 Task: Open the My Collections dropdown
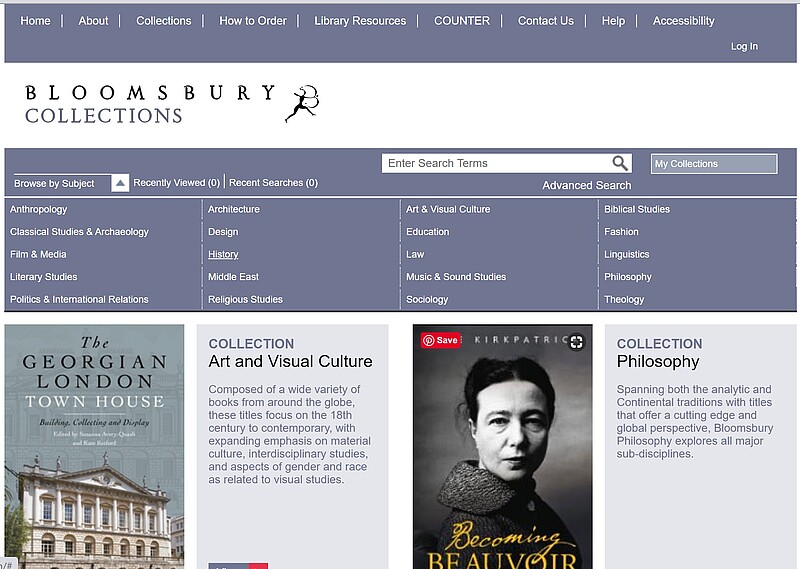point(714,164)
